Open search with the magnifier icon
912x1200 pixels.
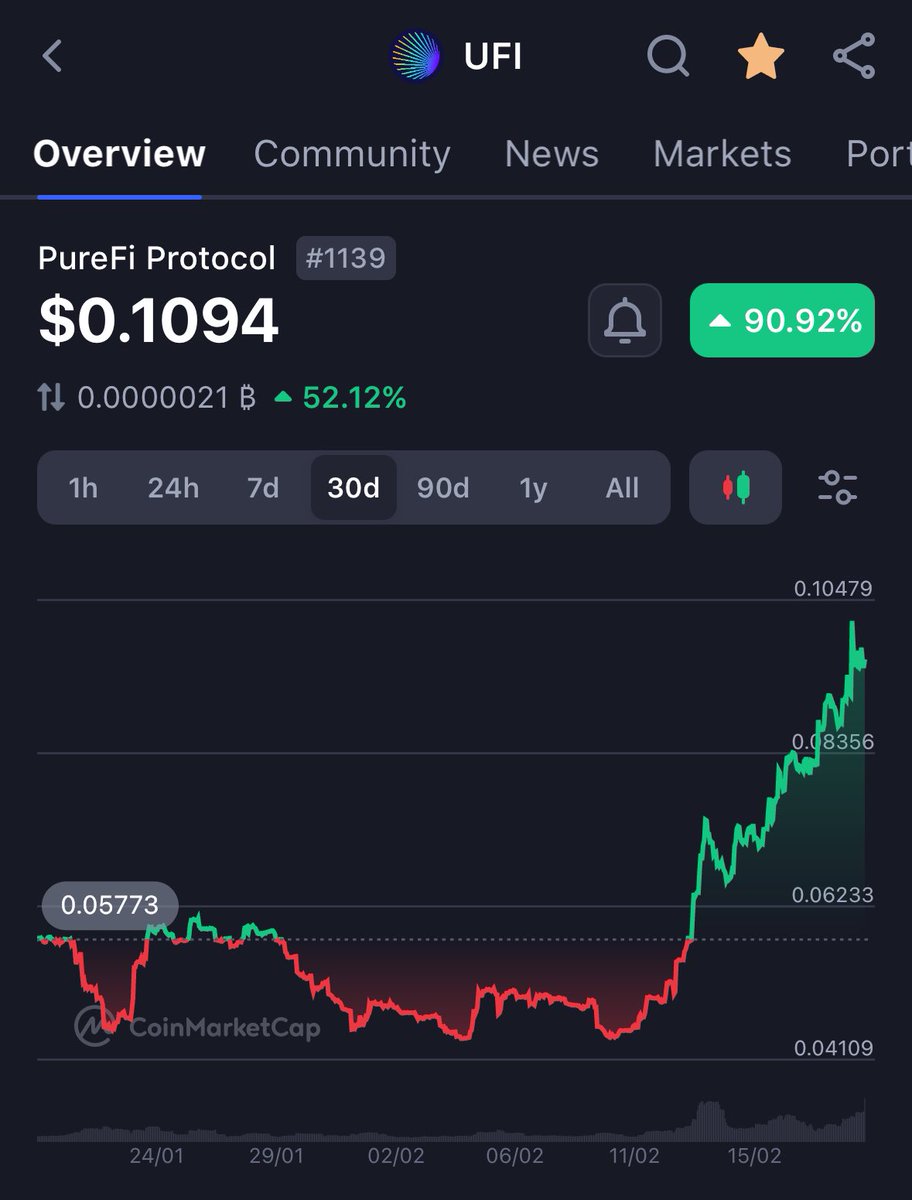668,56
